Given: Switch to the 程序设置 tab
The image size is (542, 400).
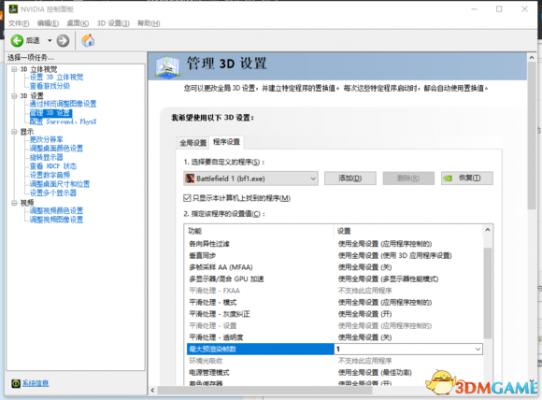Looking at the screenshot, I should 226,142.
